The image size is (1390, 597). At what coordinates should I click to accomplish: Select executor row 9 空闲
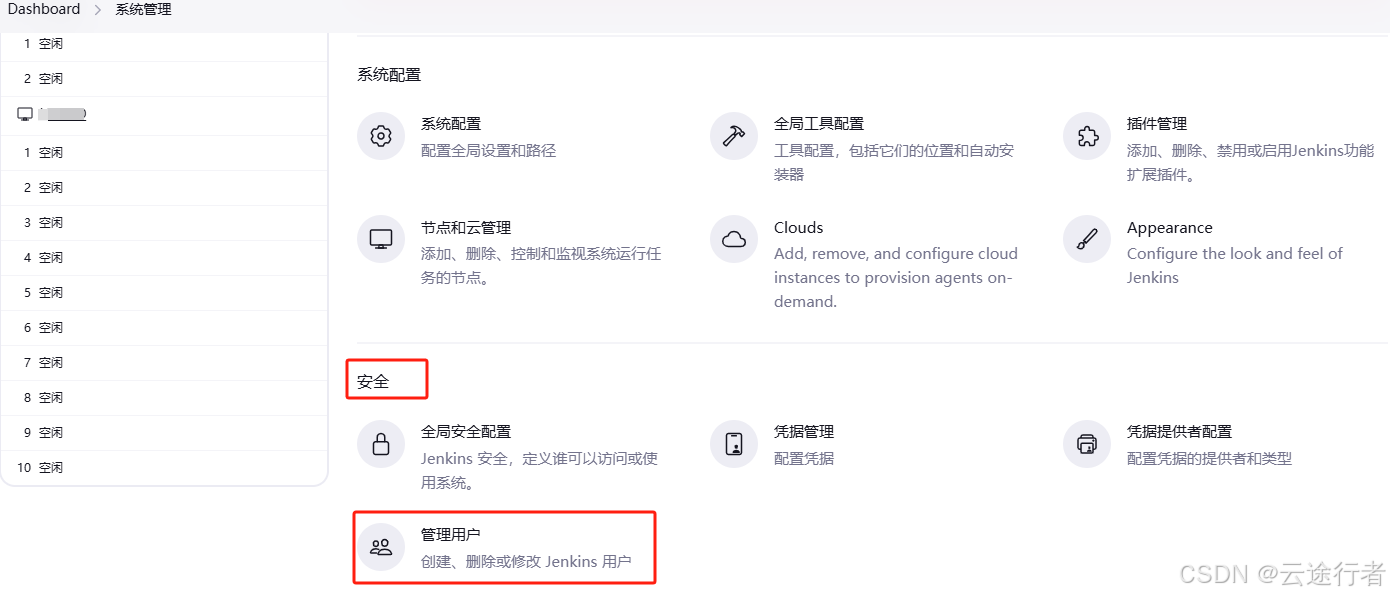pos(164,432)
